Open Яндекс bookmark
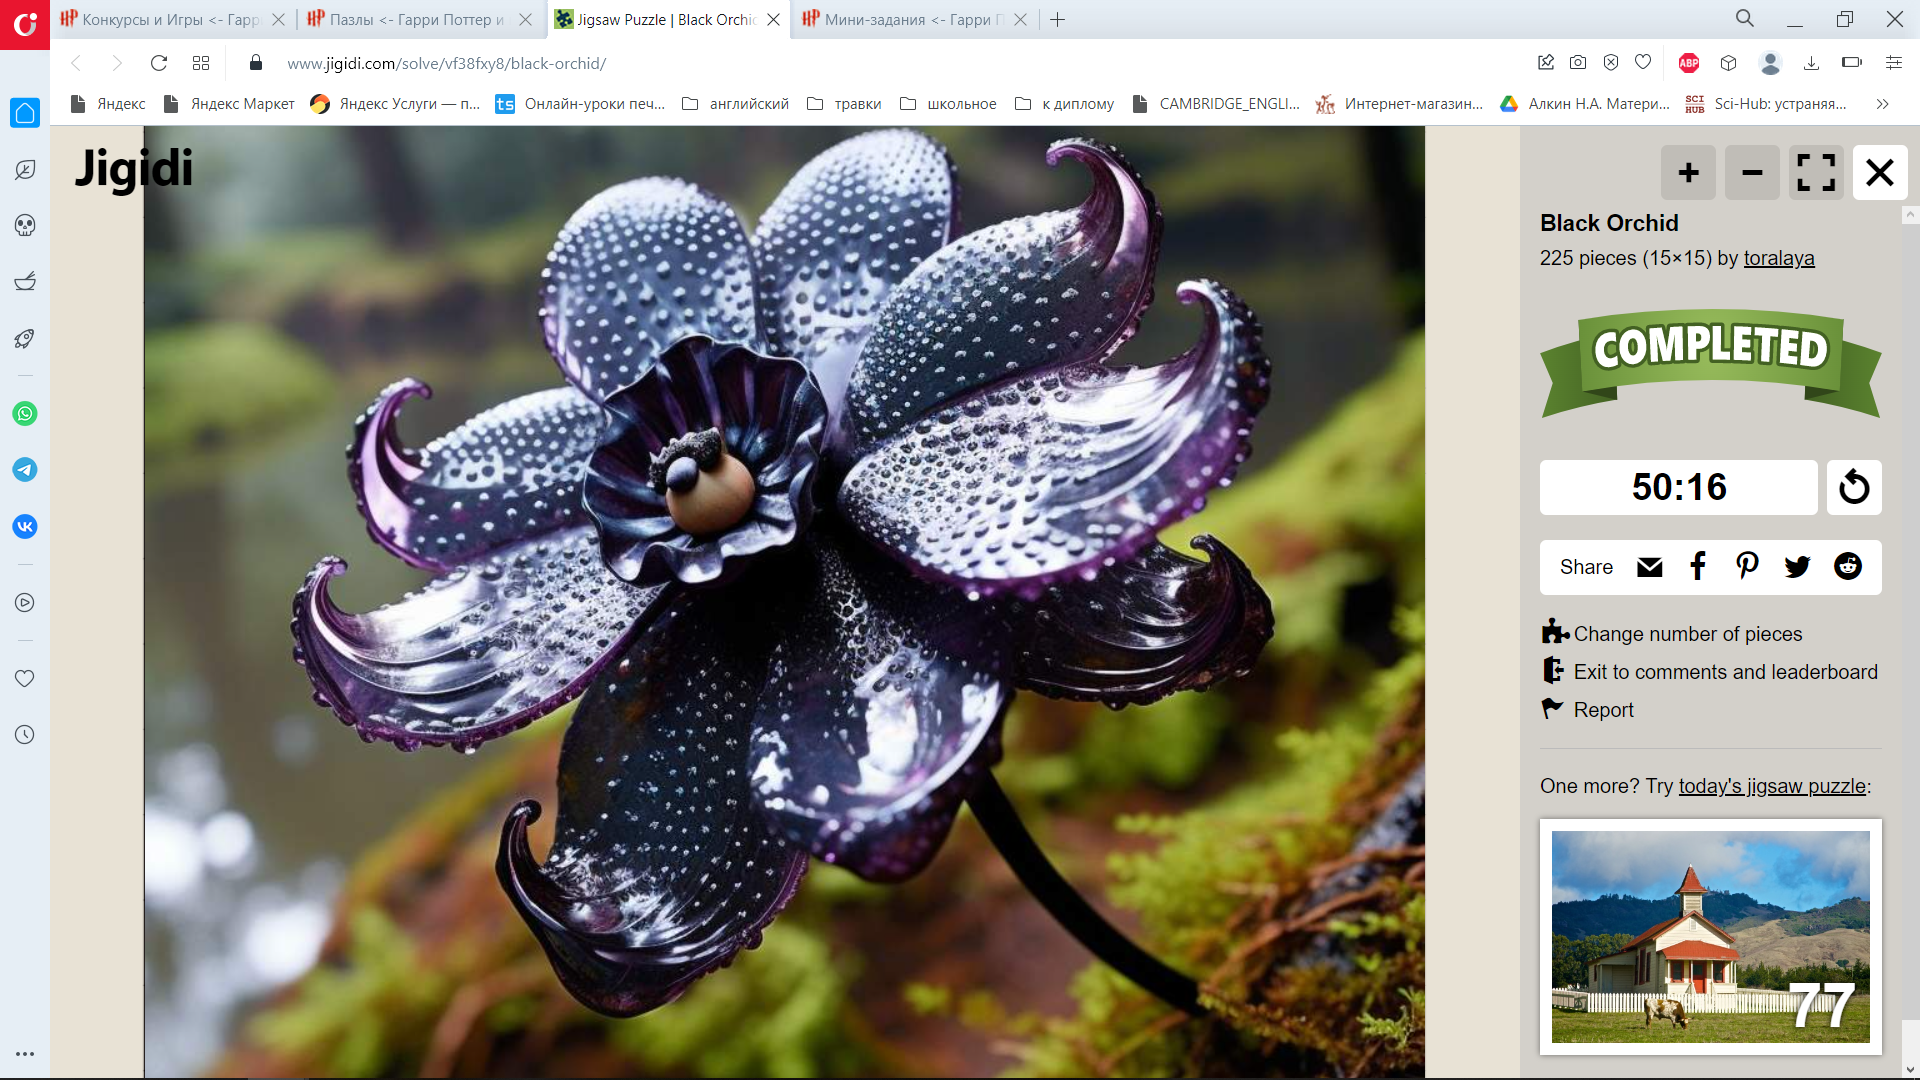 pos(108,104)
